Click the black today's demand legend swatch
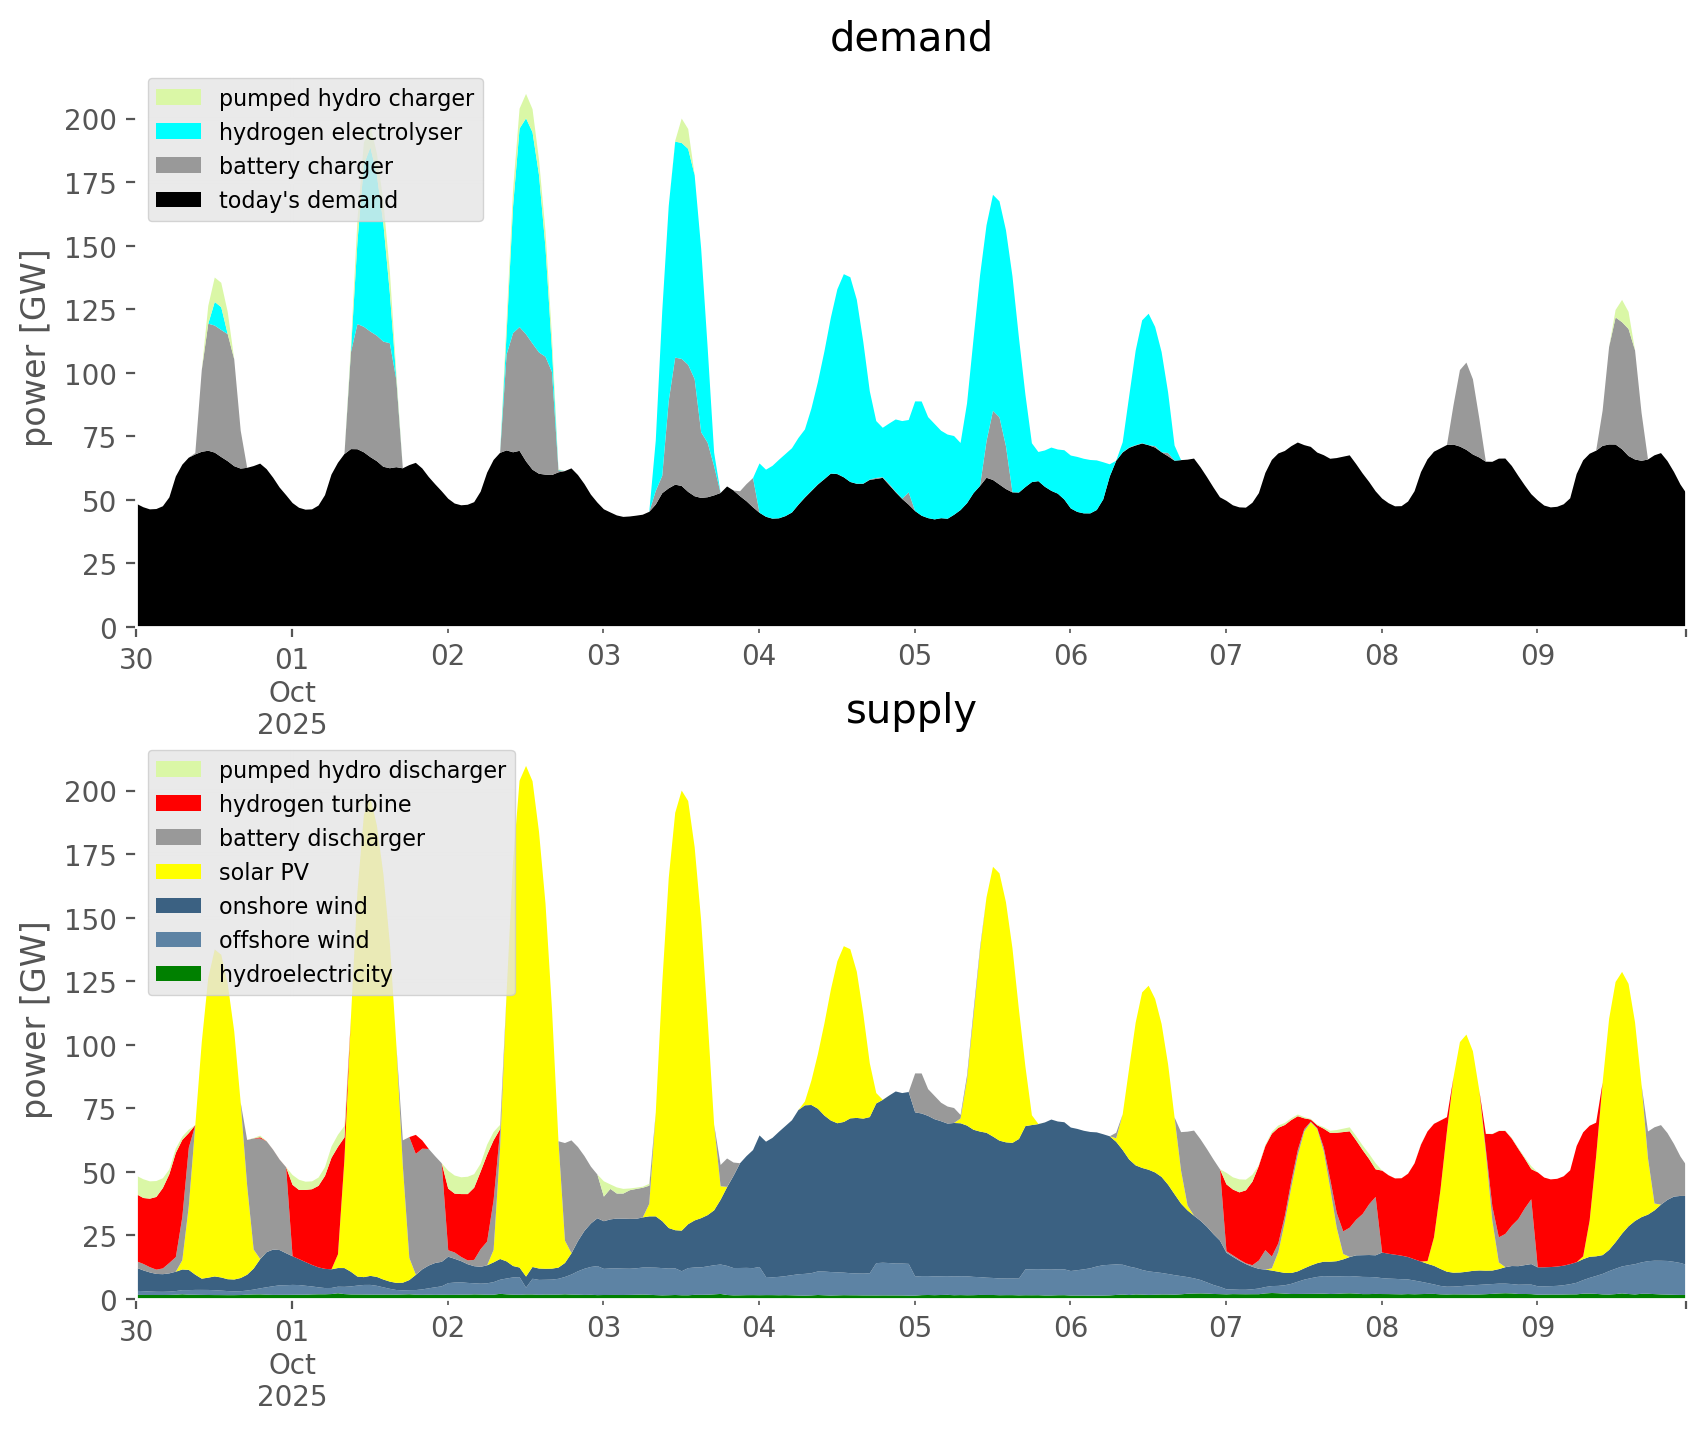1706x1431 pixels. point(179,200)
